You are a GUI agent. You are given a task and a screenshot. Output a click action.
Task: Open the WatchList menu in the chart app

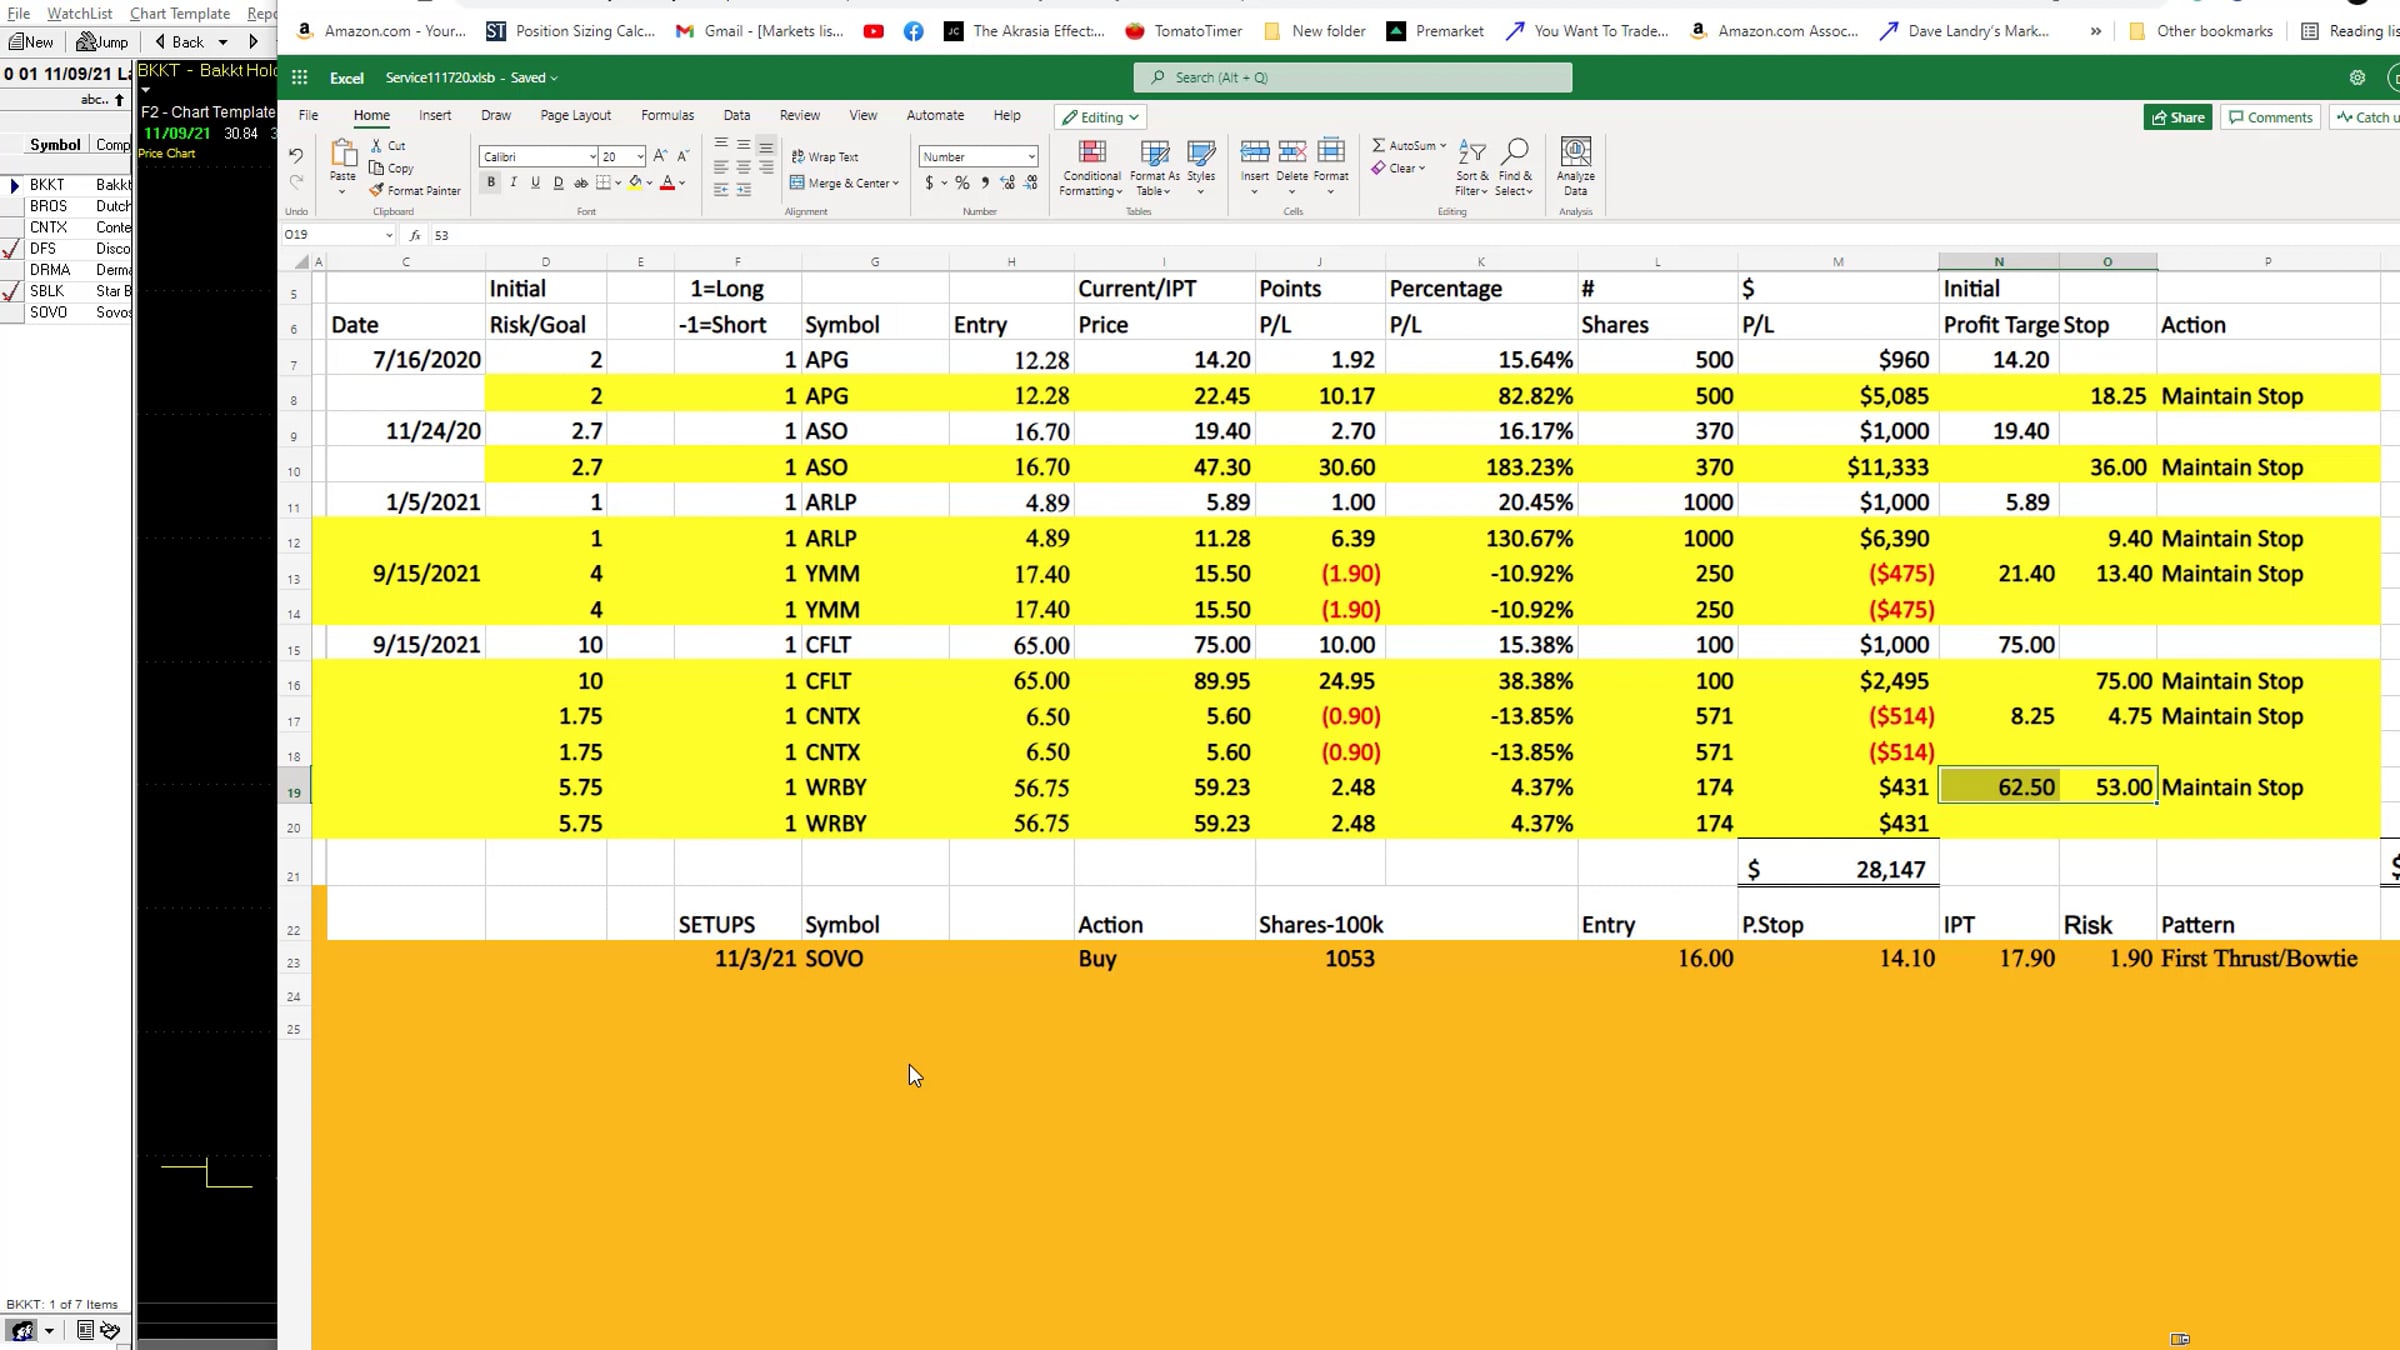tap(80, 13)
